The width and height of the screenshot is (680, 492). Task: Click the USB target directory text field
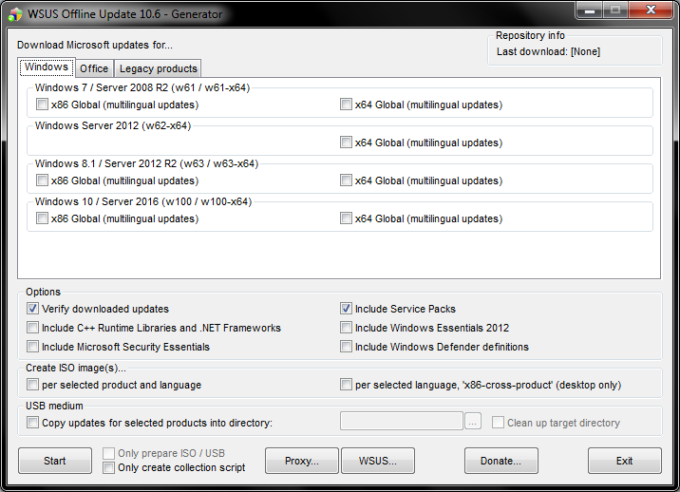click(402, 421)
